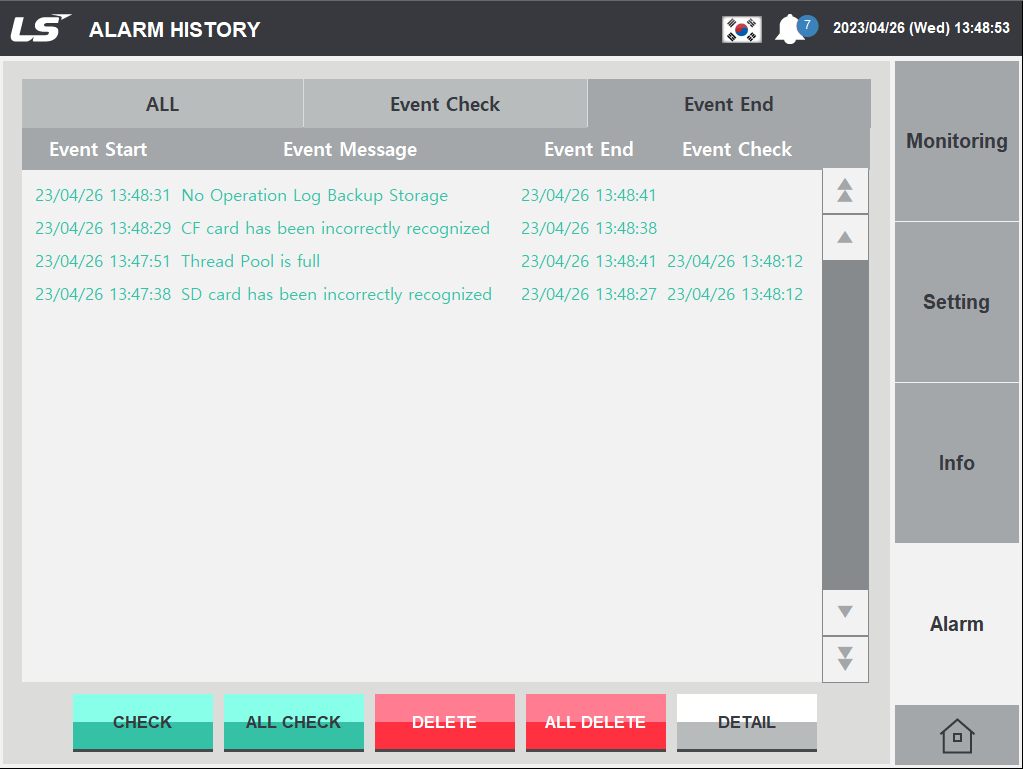Click end time 23/04/26 13:48:27
Viewport: 1024px width, 769px height.
(x=589, y=294)
